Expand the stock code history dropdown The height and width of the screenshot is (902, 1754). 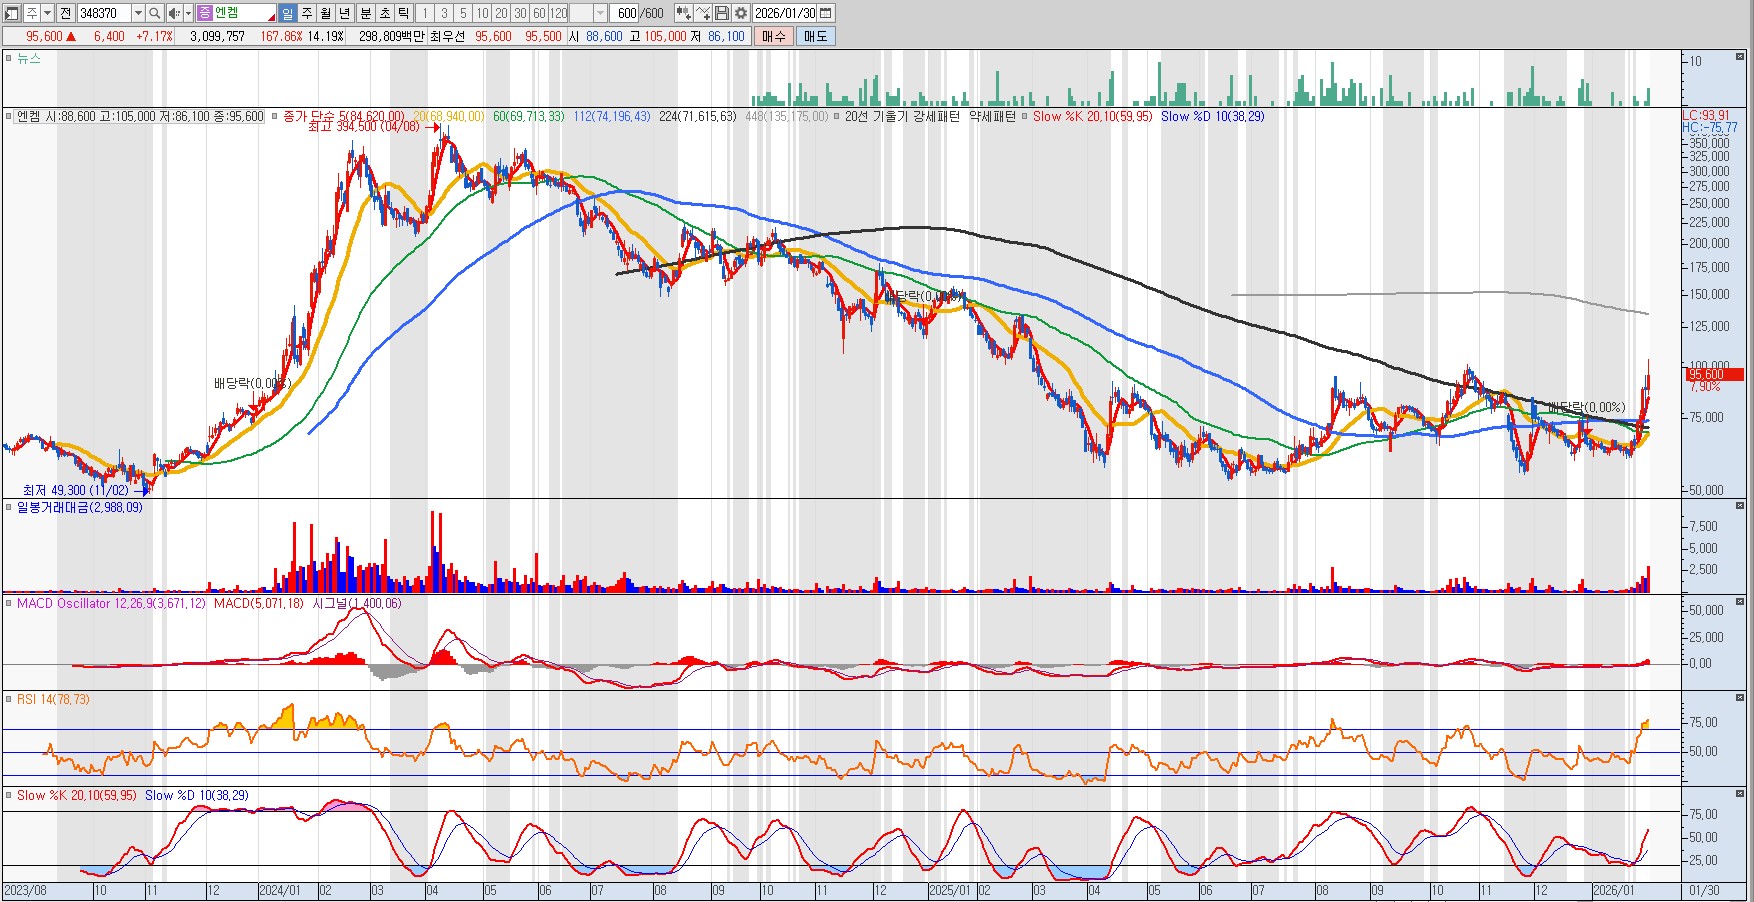138,13
